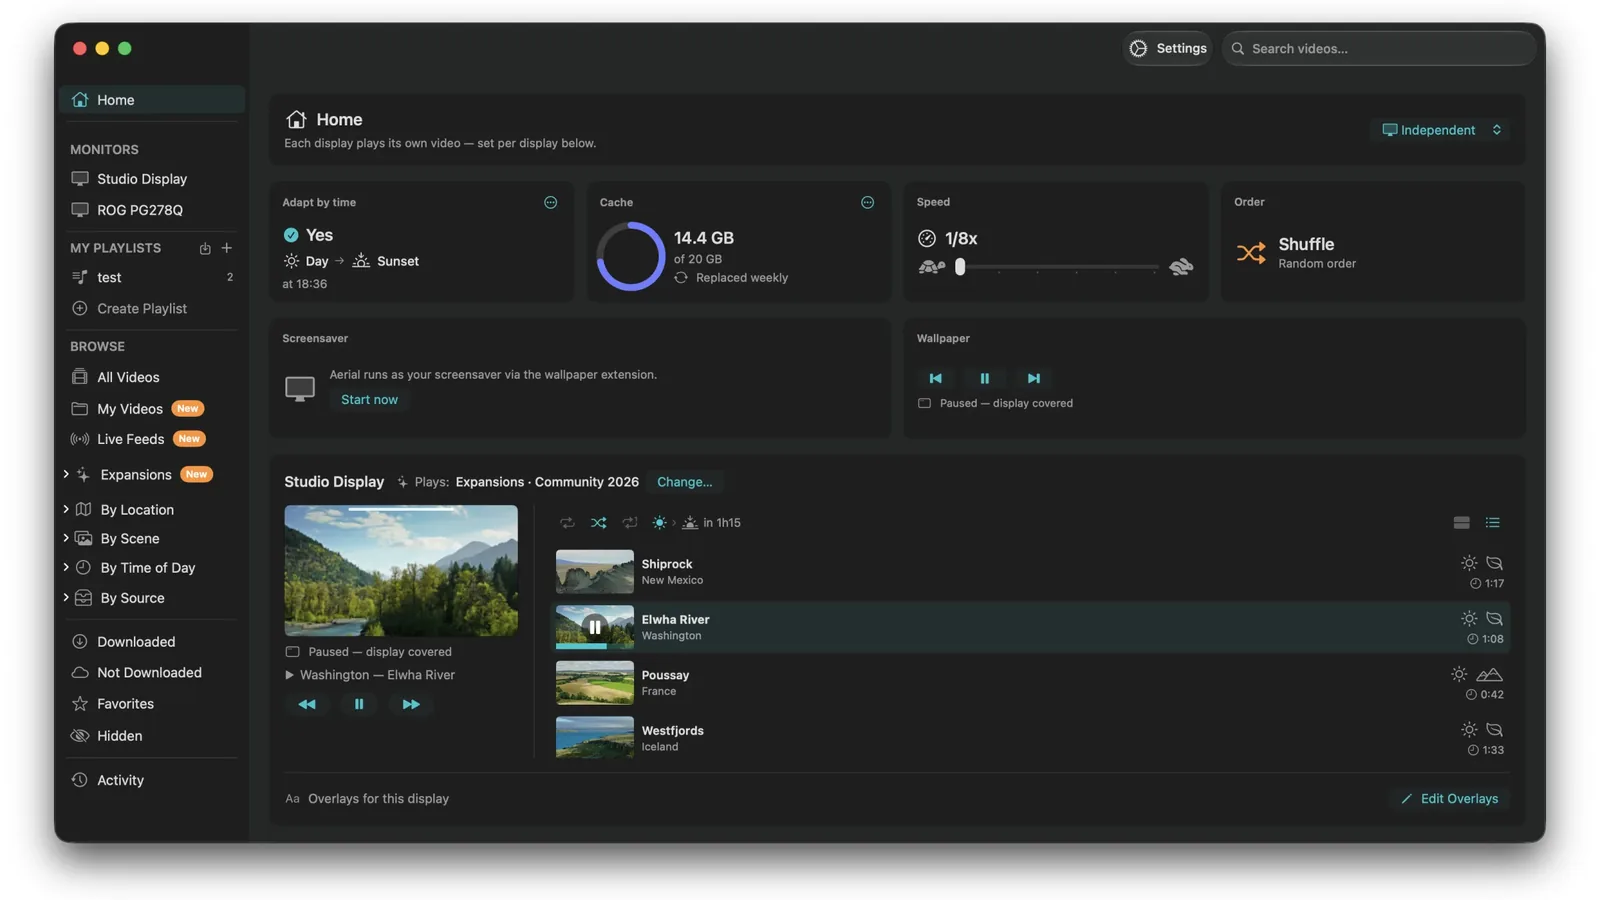This screenshot has height=900, width=1600.
Task: Open Settings button
Action: tap(1167, 48)
